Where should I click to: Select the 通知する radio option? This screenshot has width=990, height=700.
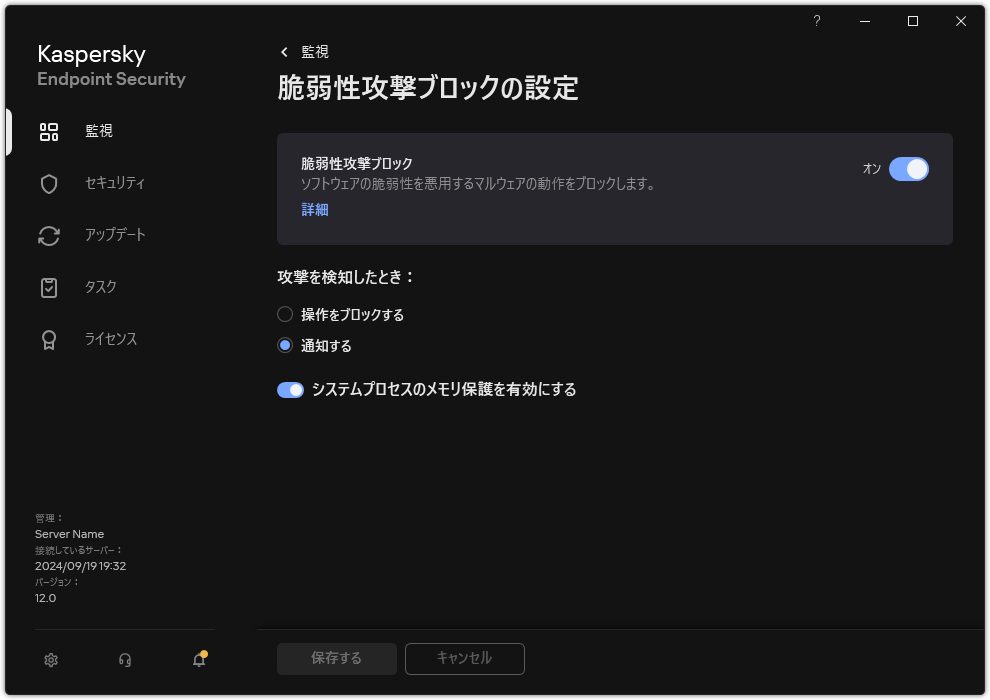coord(283,345)
